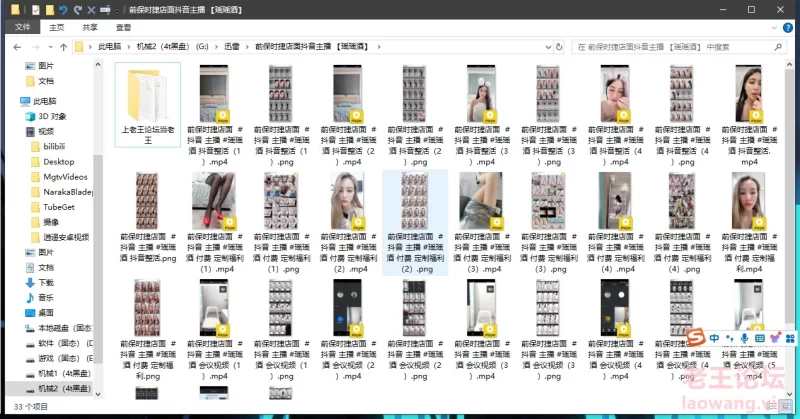Click Sogou IME toolbox grid icon
This screenshot has height=419, width=800.
(790, 338)
